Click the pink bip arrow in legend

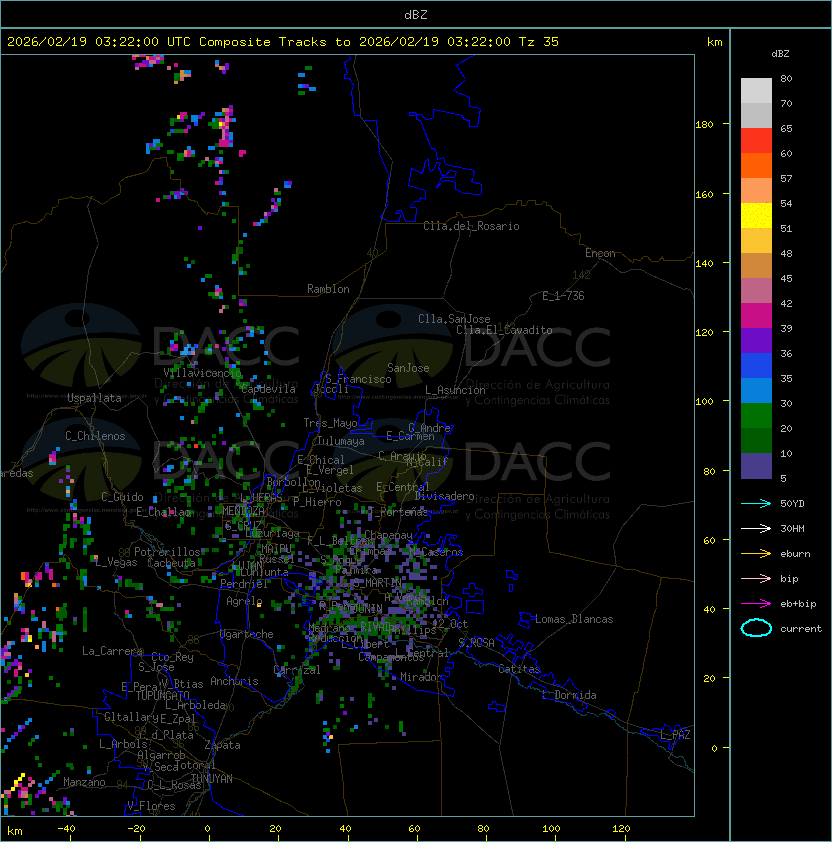756,578
